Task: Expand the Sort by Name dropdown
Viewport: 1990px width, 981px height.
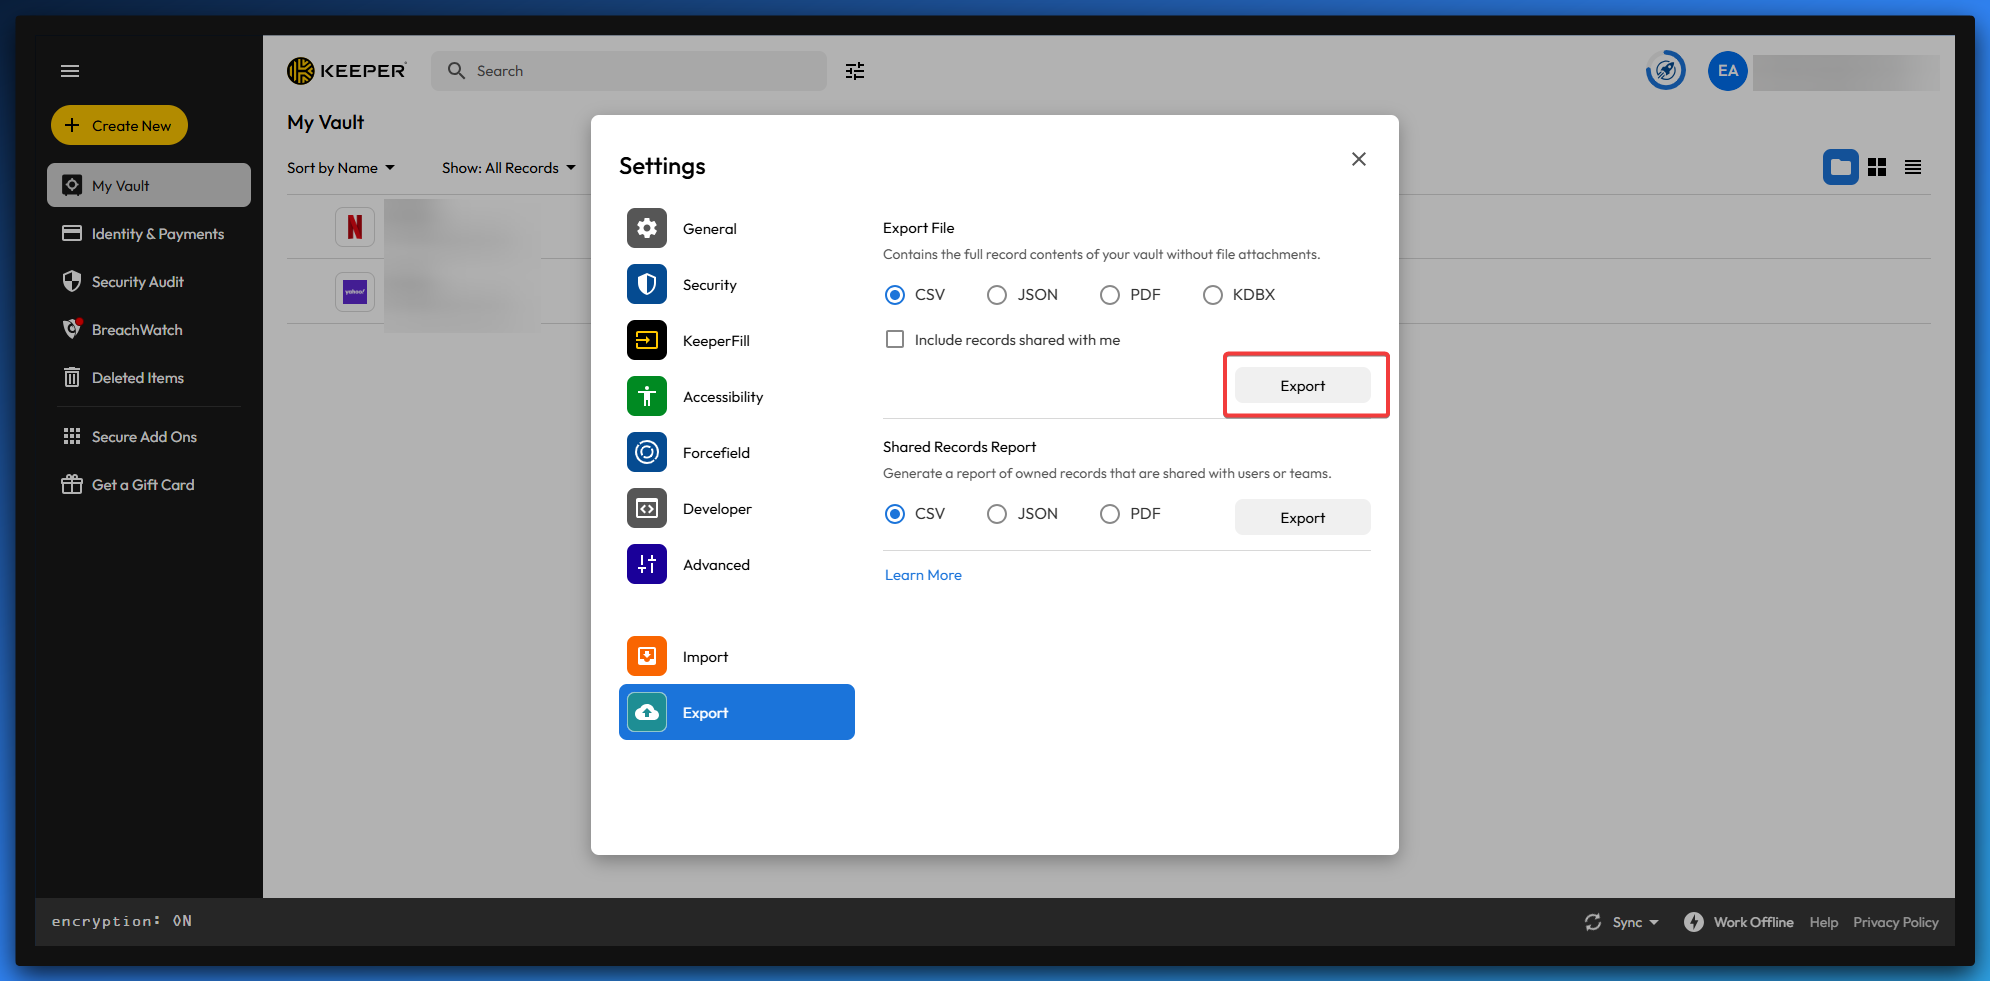Action: click(x=340, y=168)
